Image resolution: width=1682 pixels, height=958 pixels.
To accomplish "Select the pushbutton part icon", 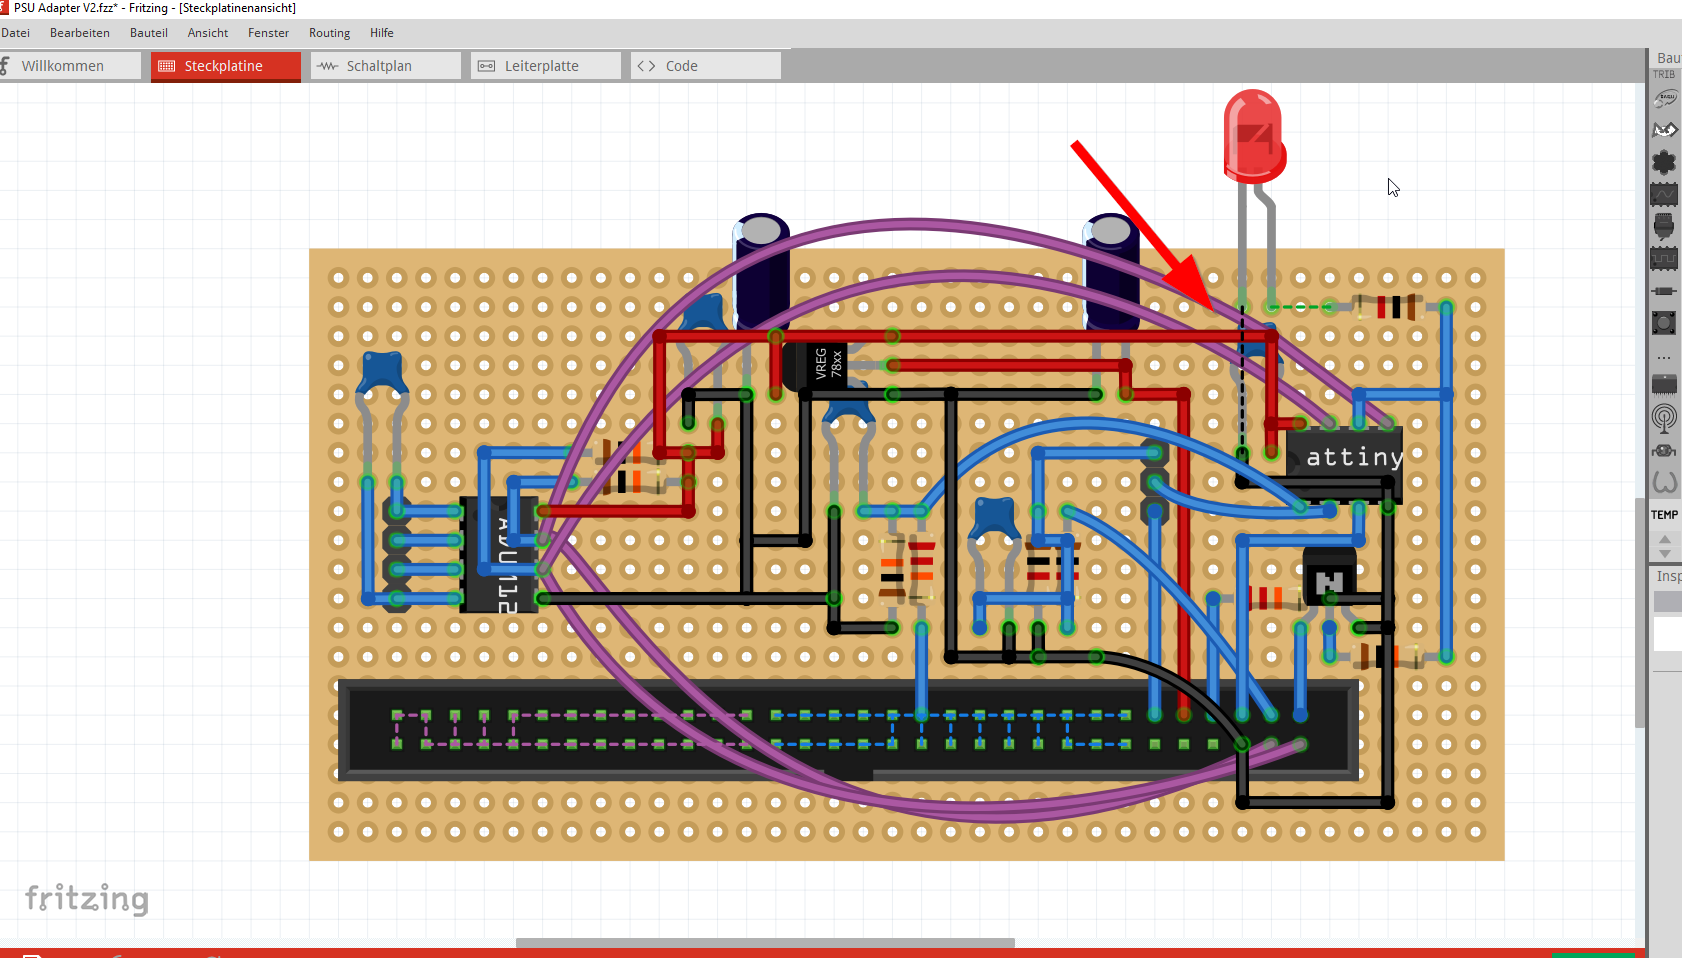I will pyautogui.click(x=1666, y=323).
